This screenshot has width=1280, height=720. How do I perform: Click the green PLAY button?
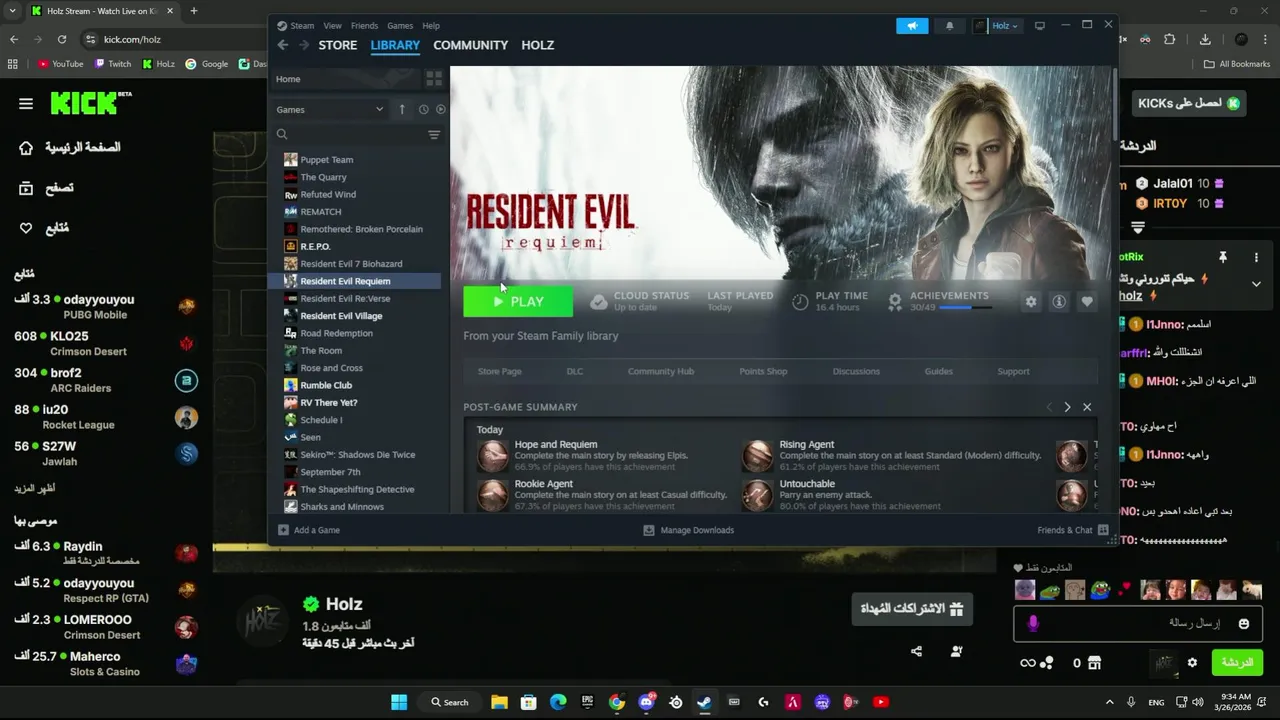tap(518, 301)
